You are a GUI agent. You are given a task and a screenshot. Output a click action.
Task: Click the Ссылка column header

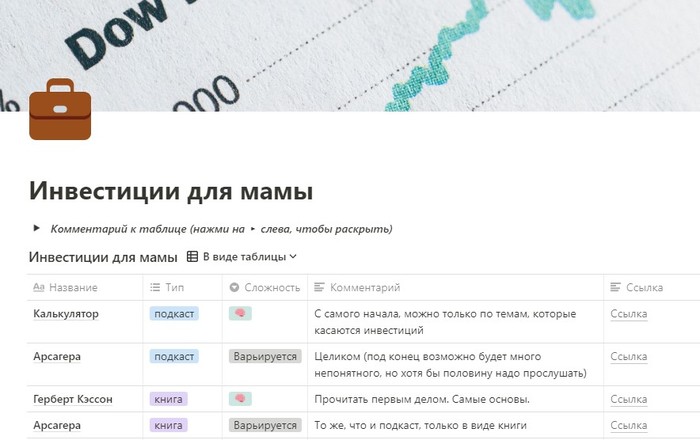tap(652, 287)
